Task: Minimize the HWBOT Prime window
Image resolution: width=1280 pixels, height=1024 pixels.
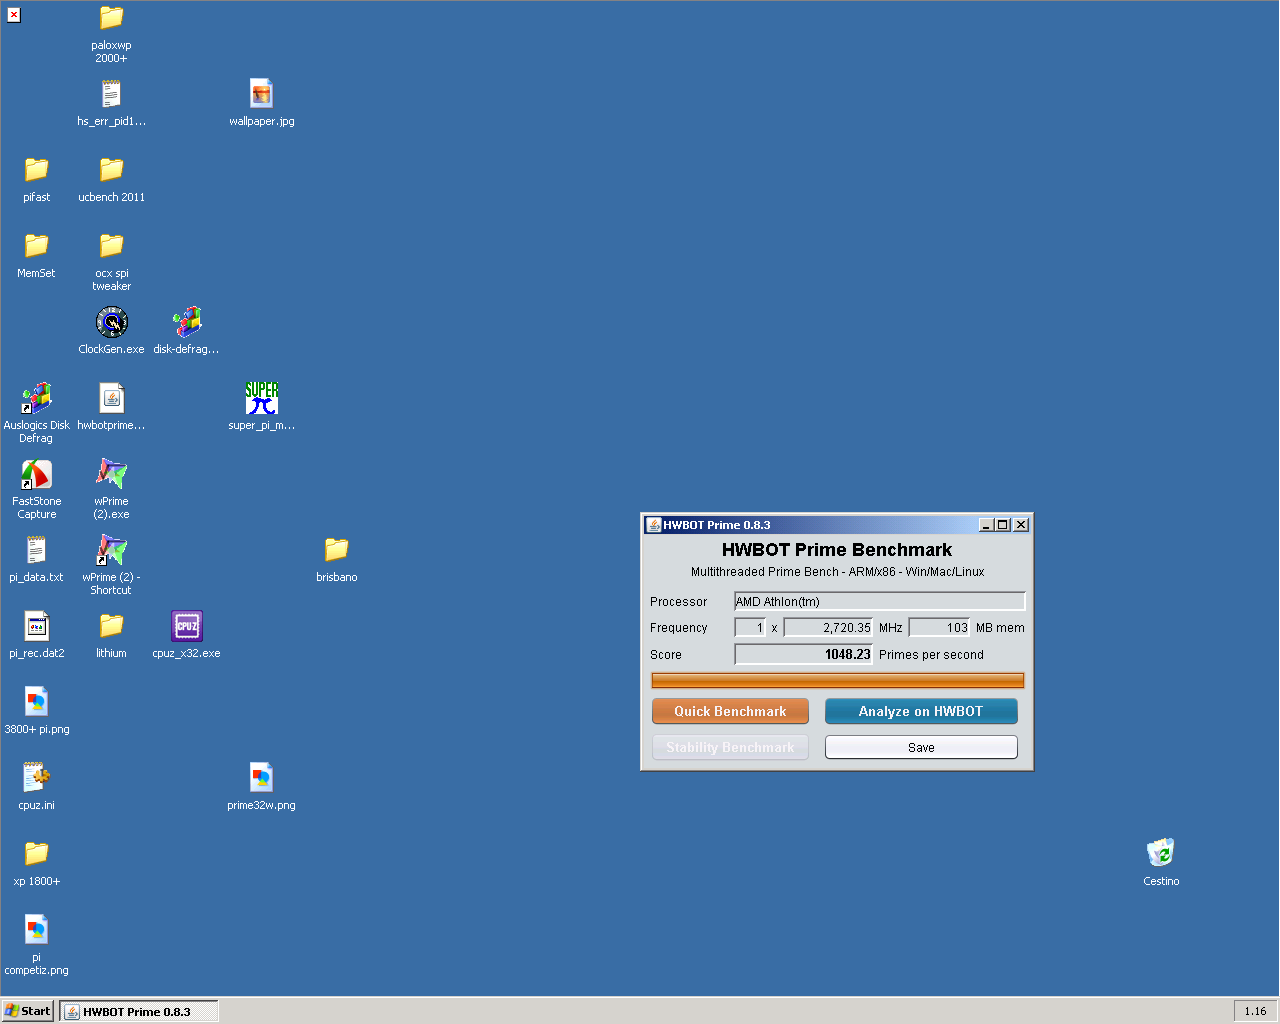Action: click(x=986, y=525)
